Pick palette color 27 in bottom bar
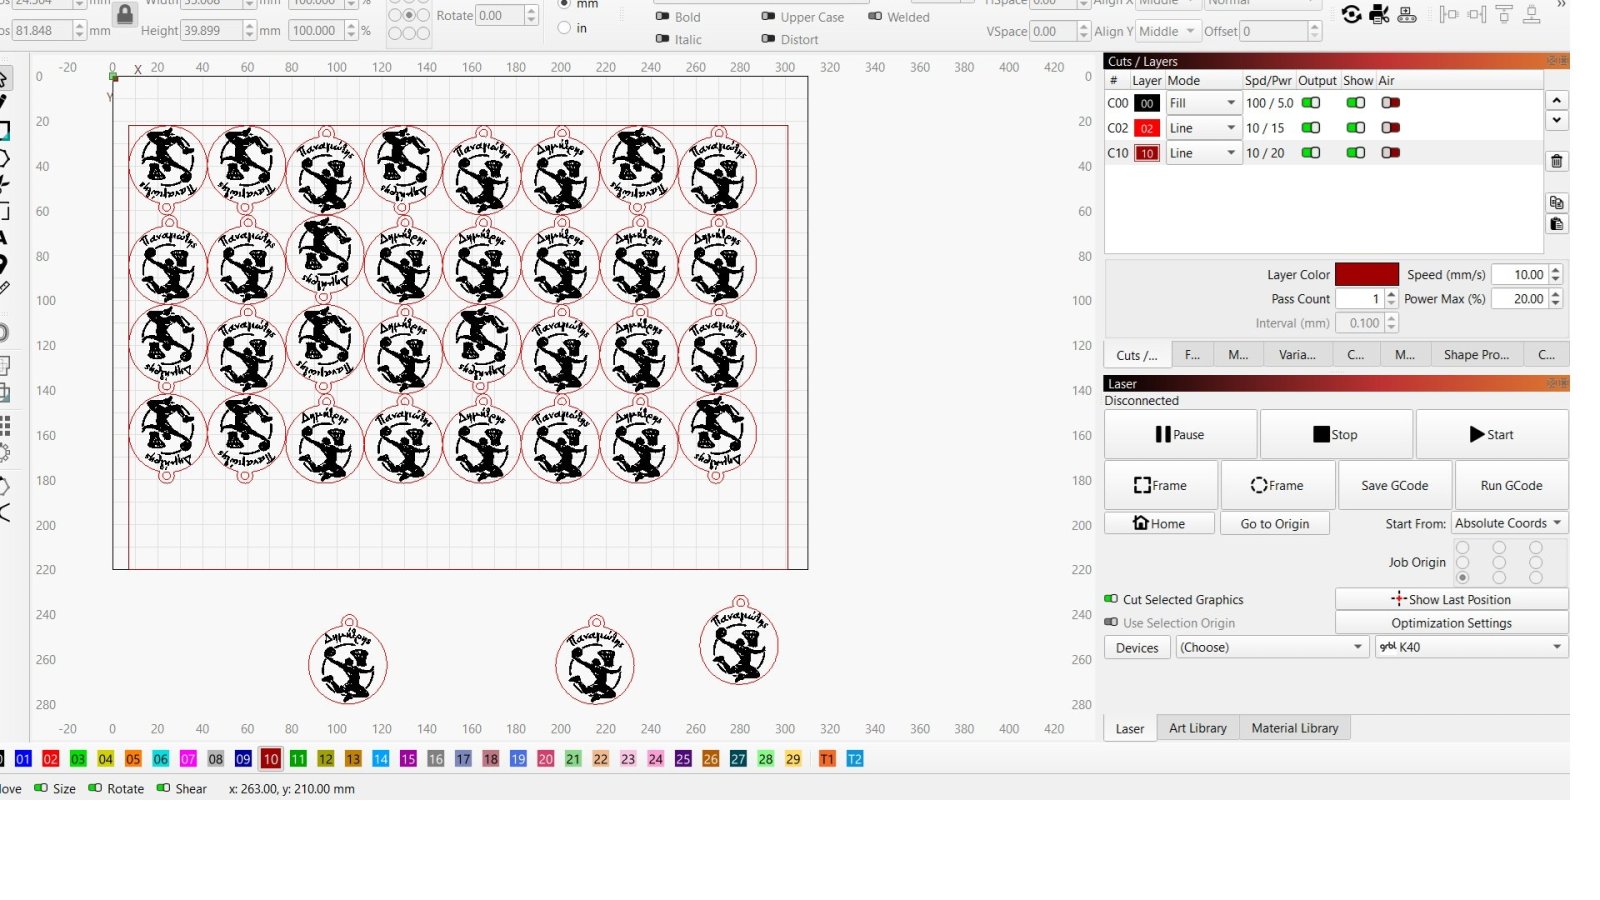The image size is (1600, 900). tap(738, 759)
